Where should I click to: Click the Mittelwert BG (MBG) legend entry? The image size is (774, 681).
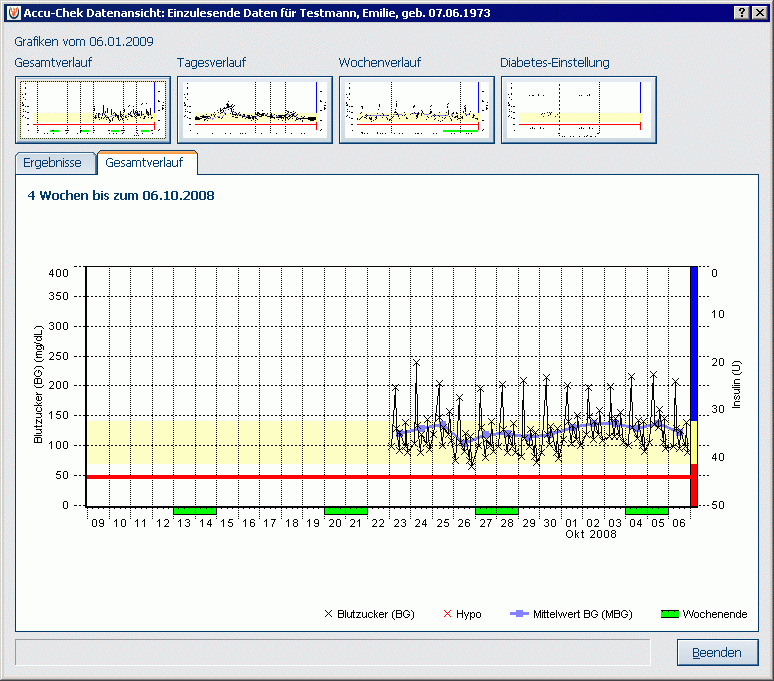(x=571, y=614)
